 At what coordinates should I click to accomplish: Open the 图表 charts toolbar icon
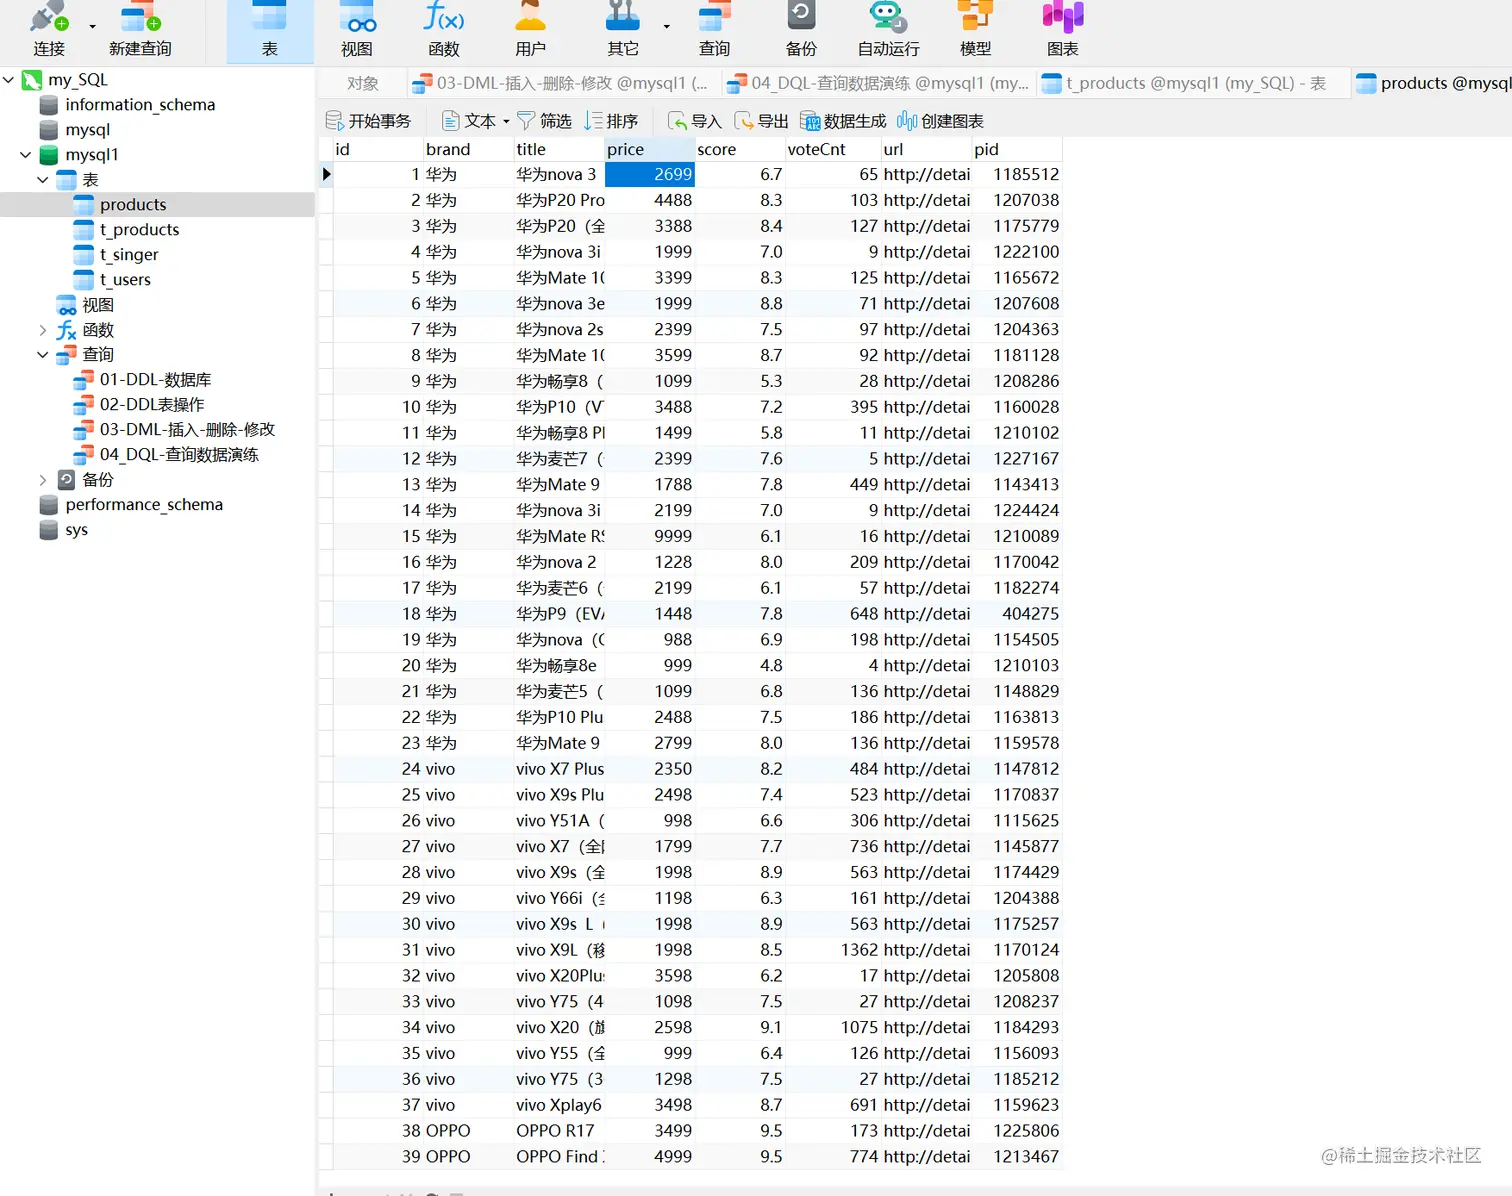1063,30
